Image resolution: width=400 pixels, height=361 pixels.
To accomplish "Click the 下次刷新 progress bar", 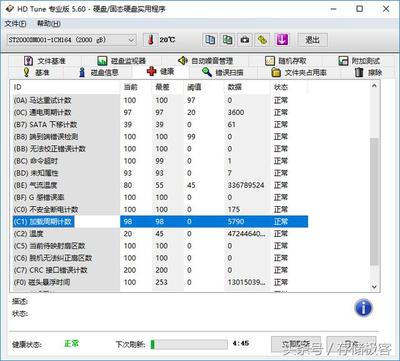I will point(189,344).
